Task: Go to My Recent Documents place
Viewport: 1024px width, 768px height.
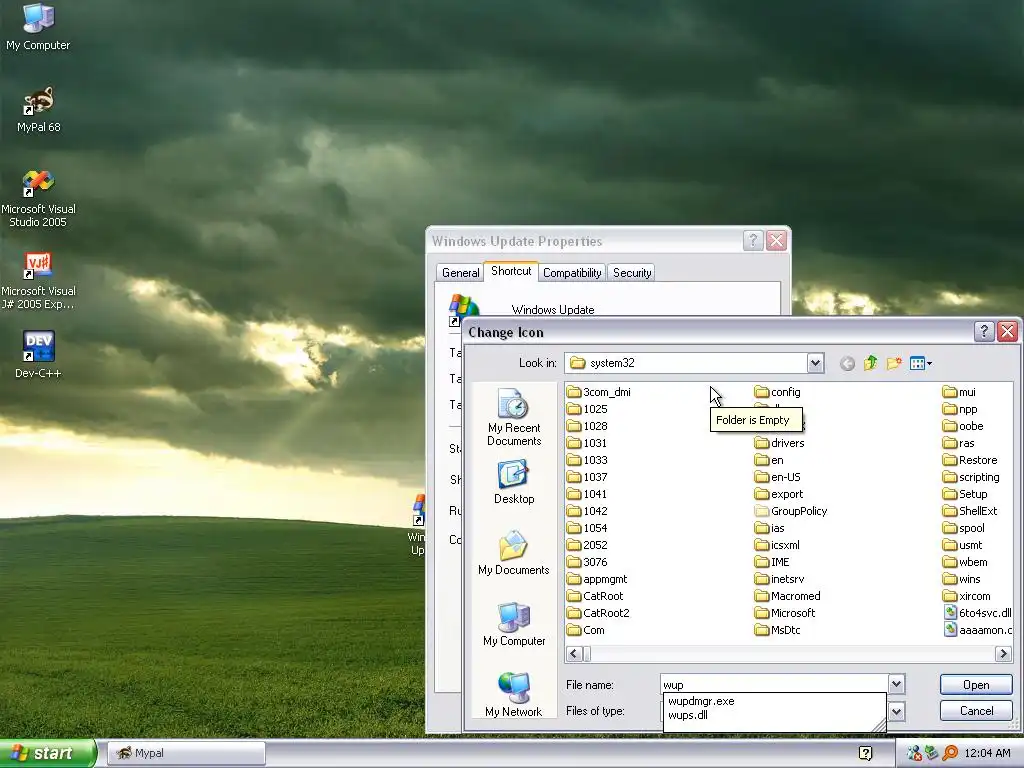Action: [514, 417]
